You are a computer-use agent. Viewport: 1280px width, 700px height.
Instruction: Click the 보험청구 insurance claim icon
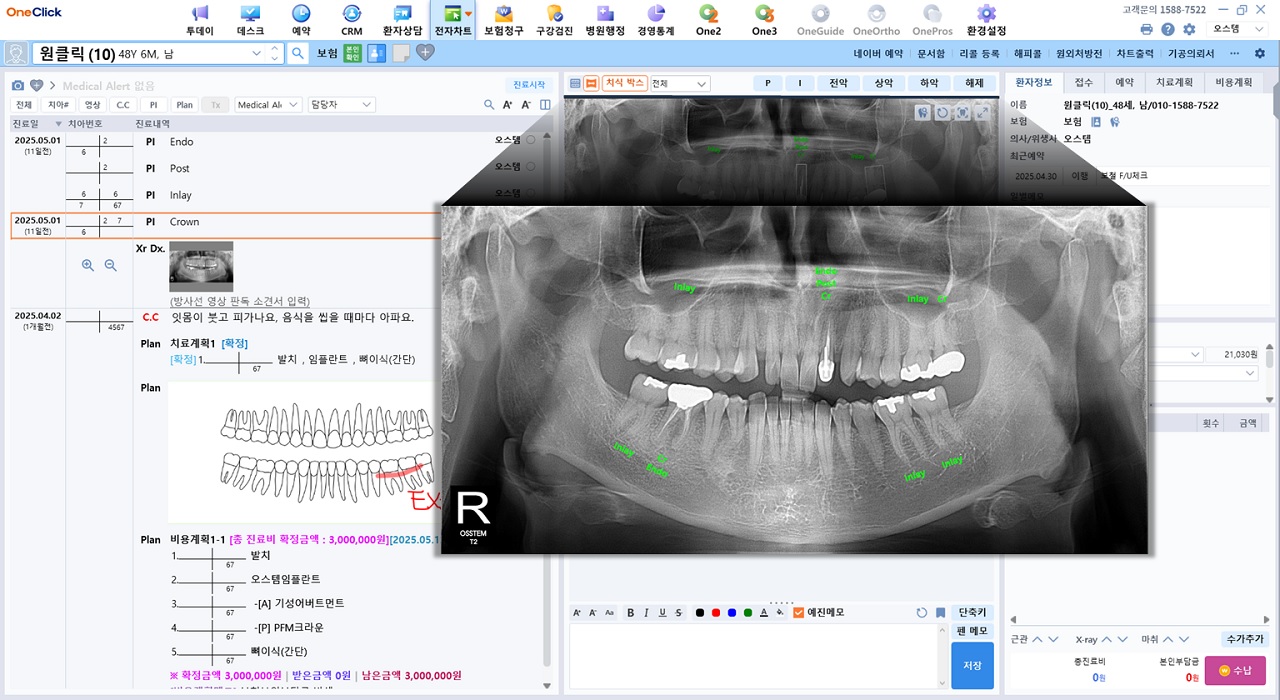(x=503, y=20)
